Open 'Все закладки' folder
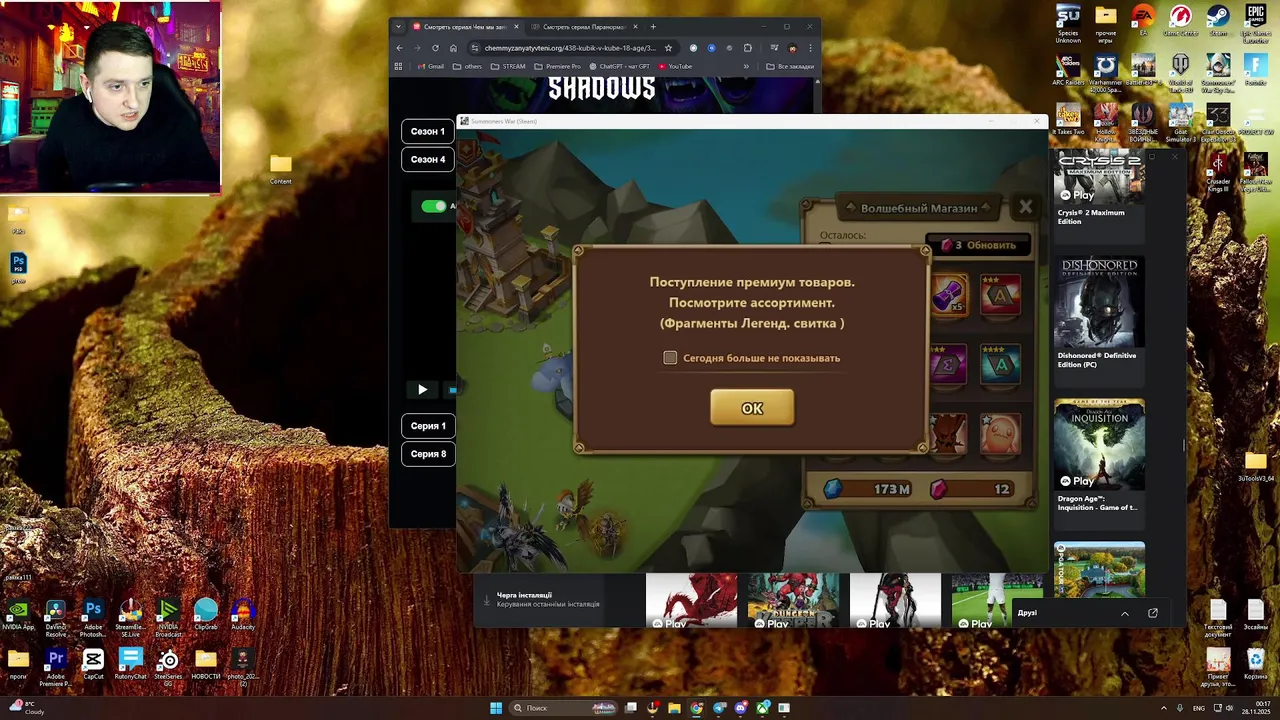1280x720 pixels. coord(789,67)
